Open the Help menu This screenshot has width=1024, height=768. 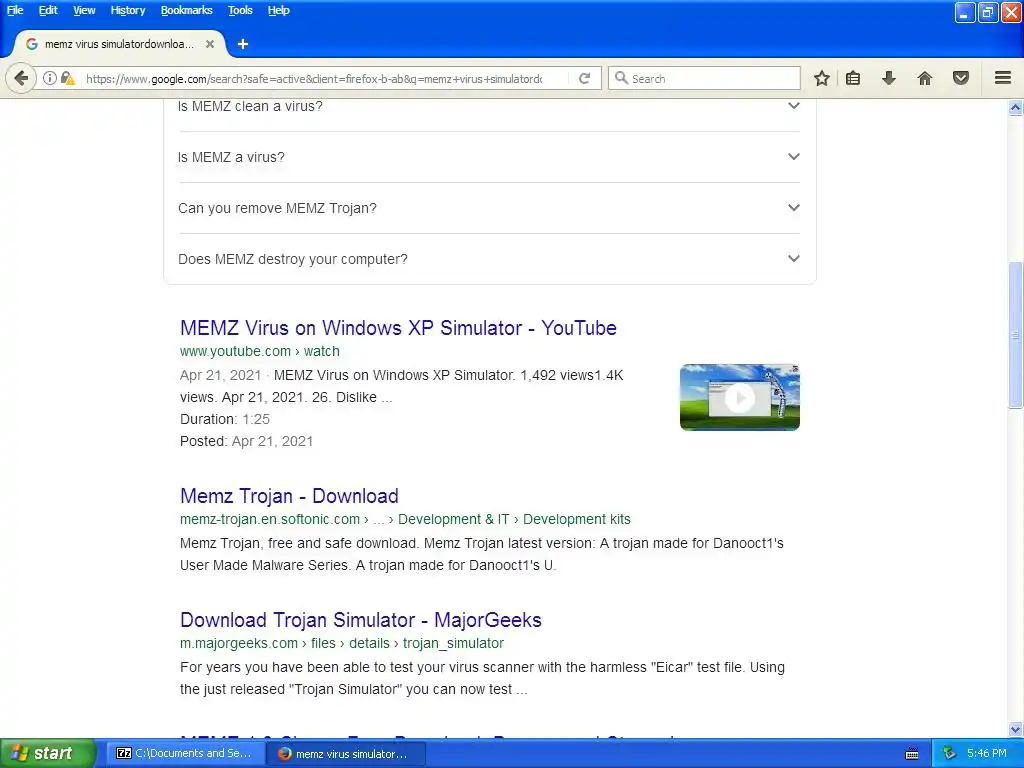point(278,10)
